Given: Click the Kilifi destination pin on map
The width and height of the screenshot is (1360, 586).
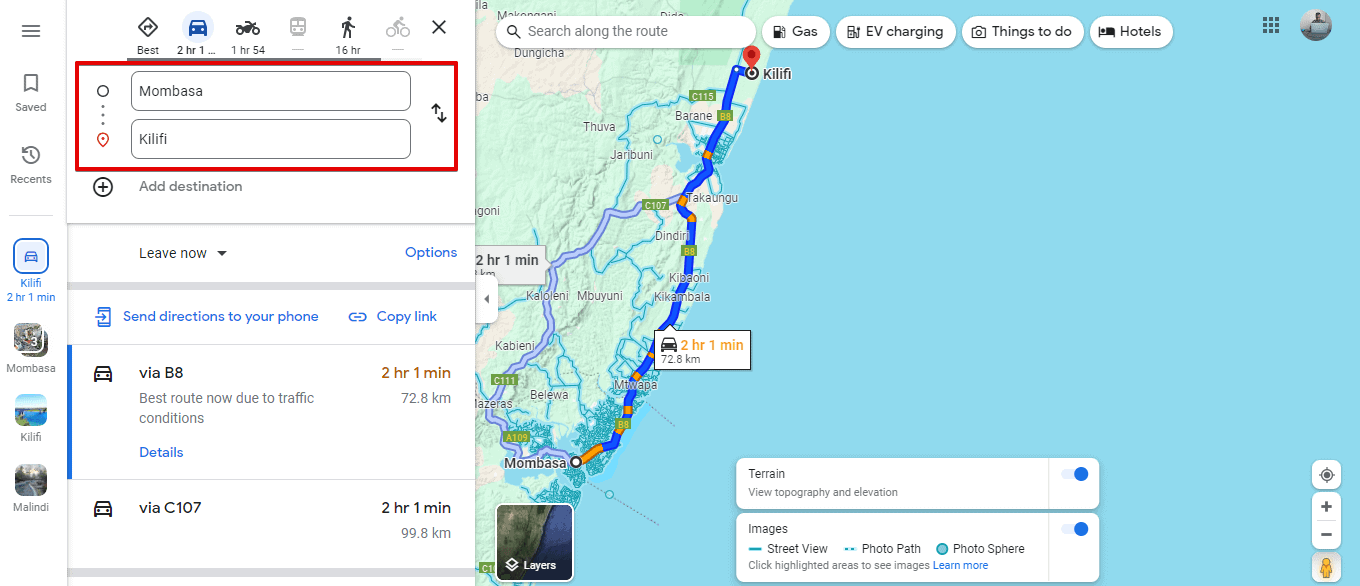Looking at the screenshot, I should pos(751,58).
